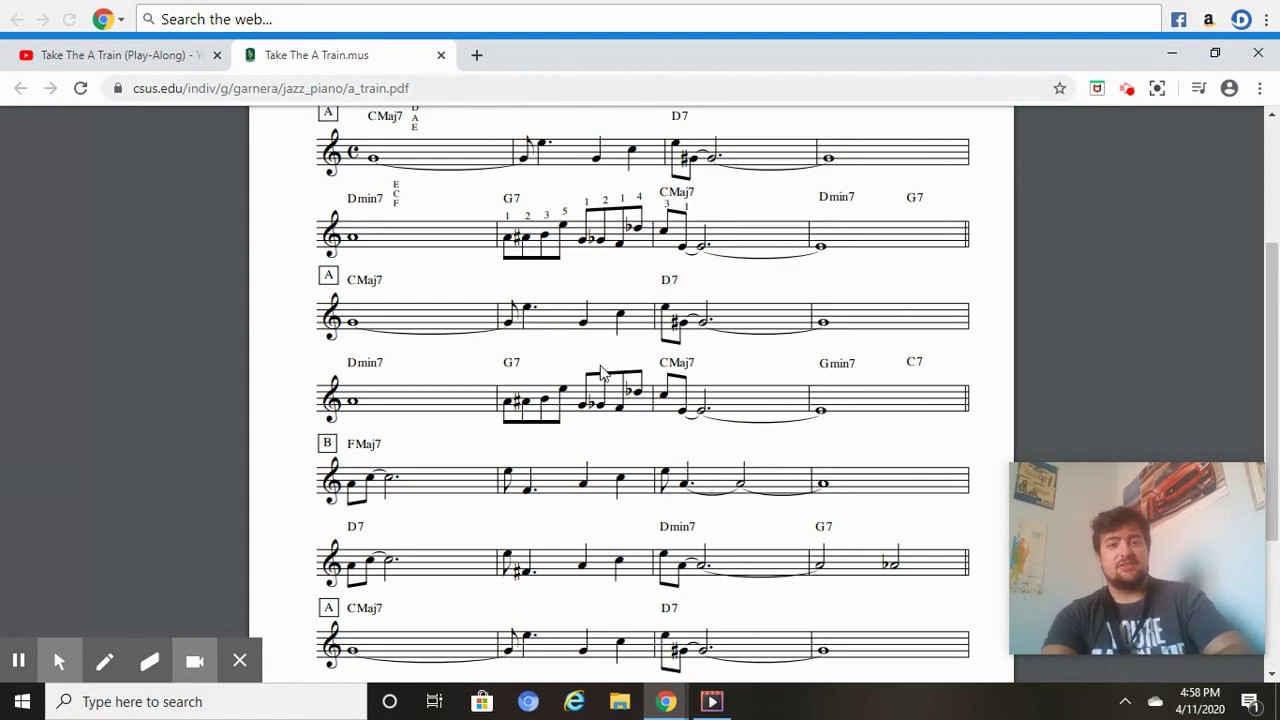Close the recorder annotation toolbar
The width and height of the screenshot is (1280, 720).
240,661
